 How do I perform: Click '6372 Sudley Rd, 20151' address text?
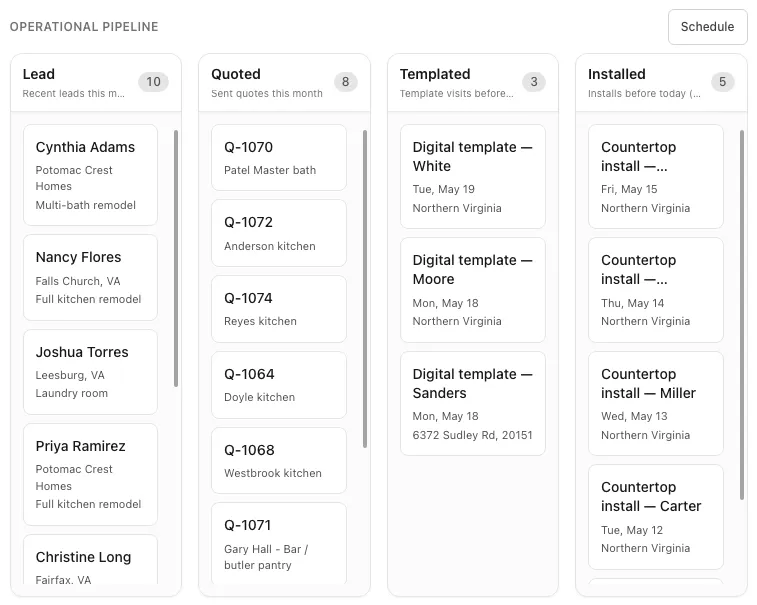pyautogui.click(x=472, y=435)
